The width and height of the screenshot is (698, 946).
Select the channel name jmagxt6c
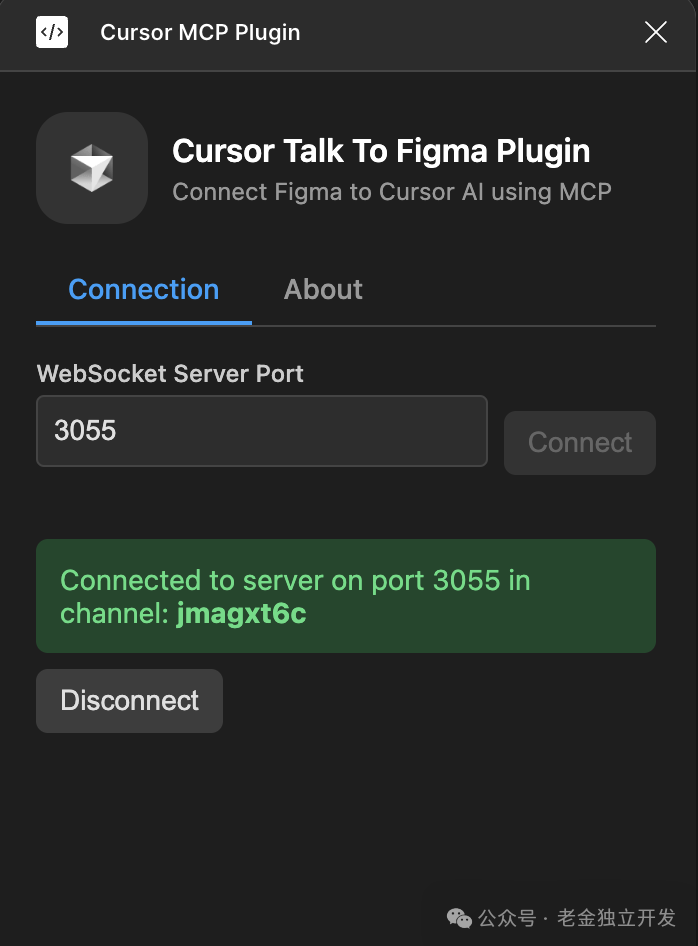coord(241,614)
